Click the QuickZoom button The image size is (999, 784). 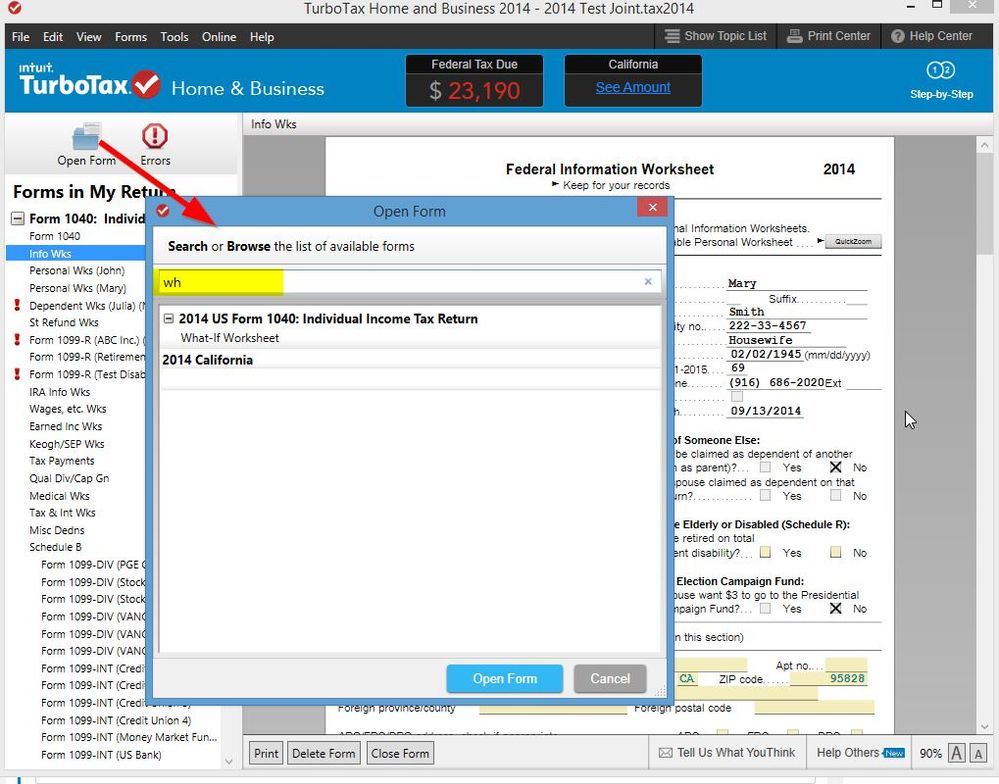[853, 242]
